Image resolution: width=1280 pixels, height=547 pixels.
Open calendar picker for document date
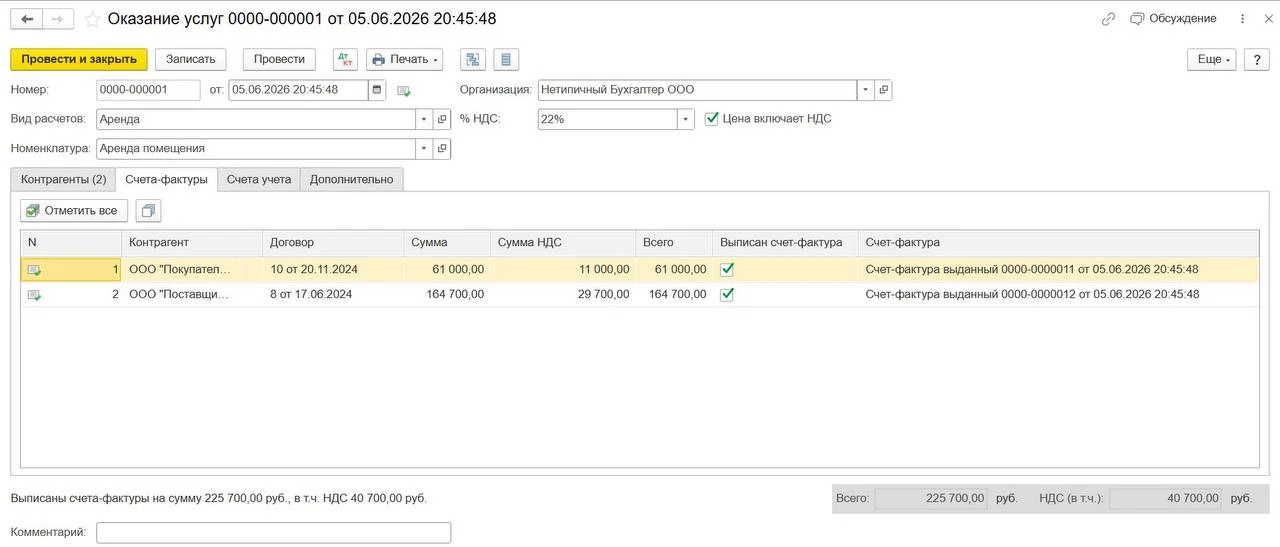377,90
